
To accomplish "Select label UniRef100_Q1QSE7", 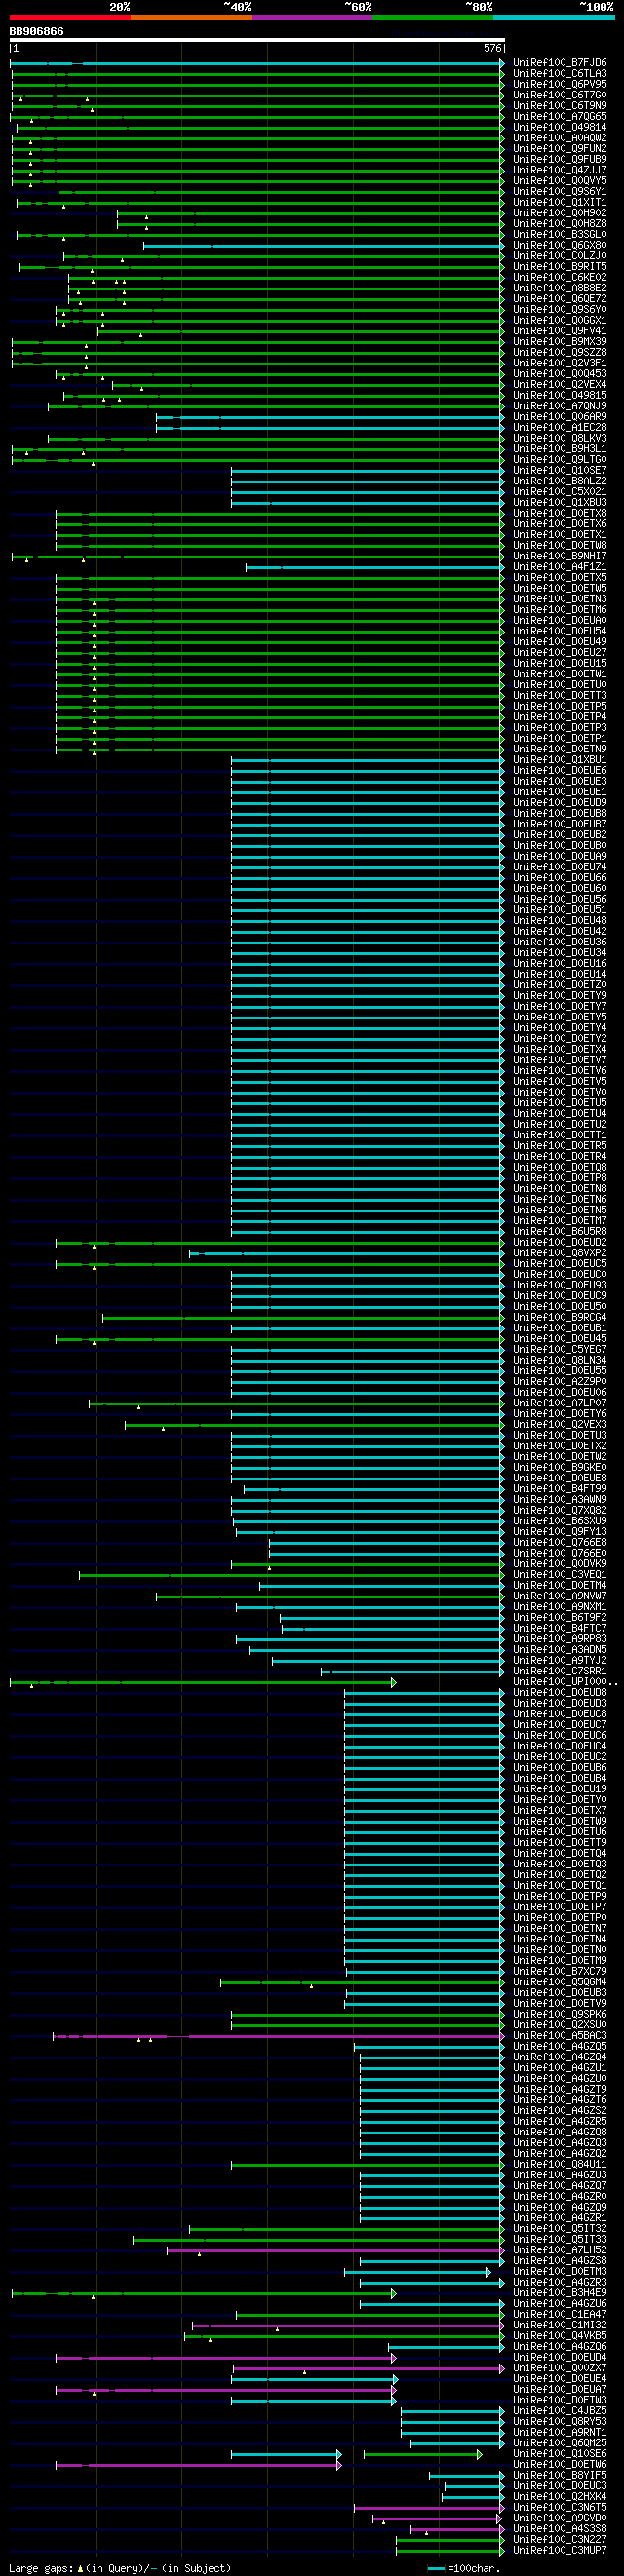I will point(560,471).
